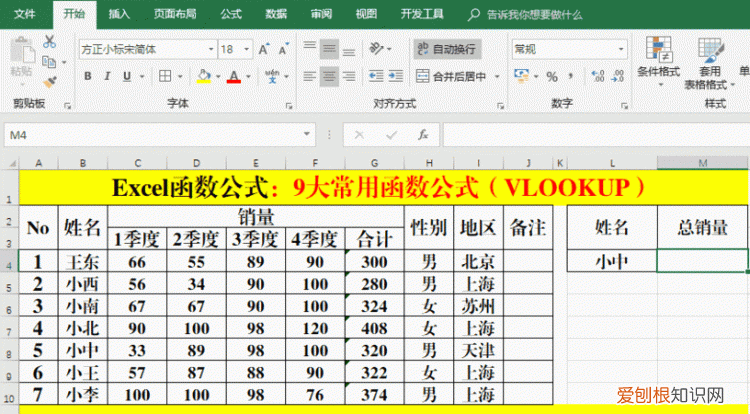Open the borders grid icon
Image resolution: width=750 pixels, height=414 pixels.
click(x=165, y=76)
